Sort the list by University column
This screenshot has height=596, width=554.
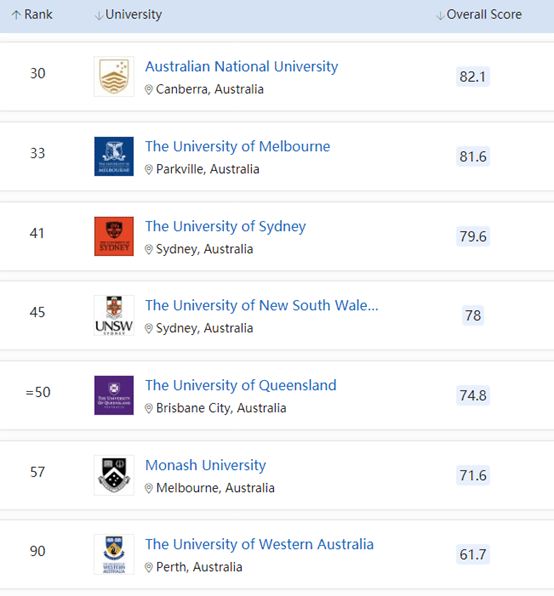pyautogui.click(x=128, y=14)
